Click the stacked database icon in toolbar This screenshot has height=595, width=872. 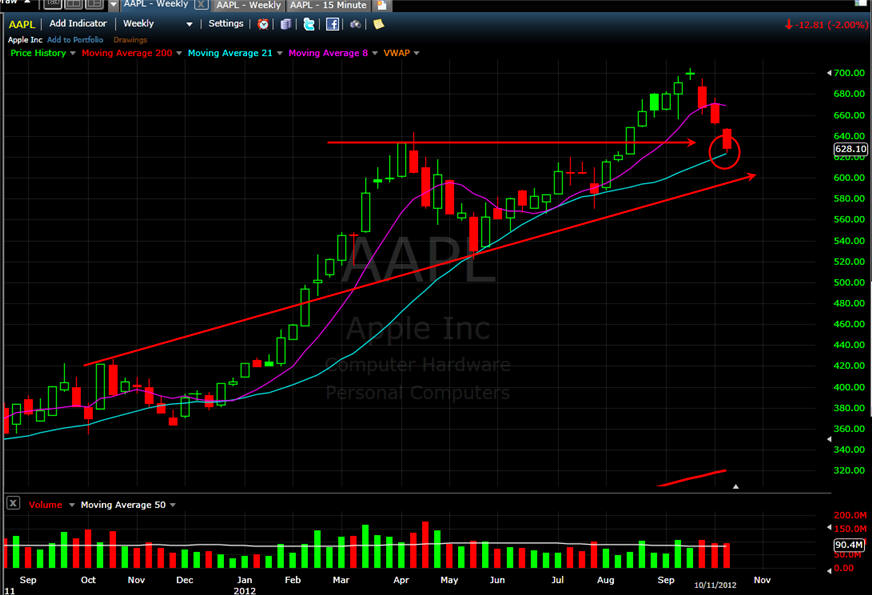[286, 24]
